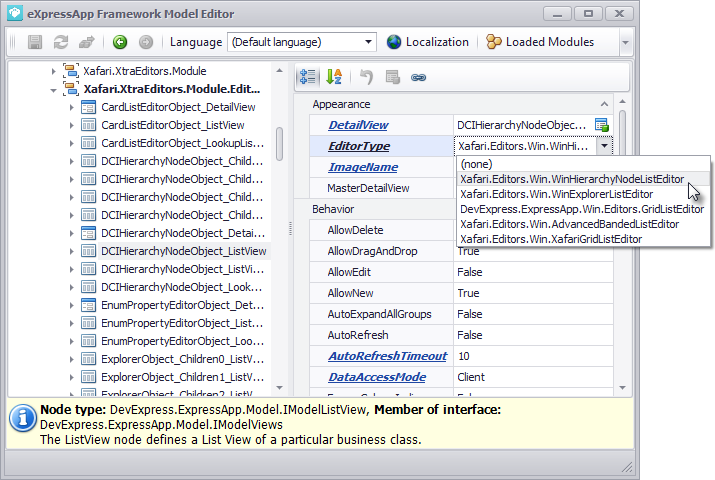
Task: Choose XafariGridListEditor option
Action: pos(583,239)
